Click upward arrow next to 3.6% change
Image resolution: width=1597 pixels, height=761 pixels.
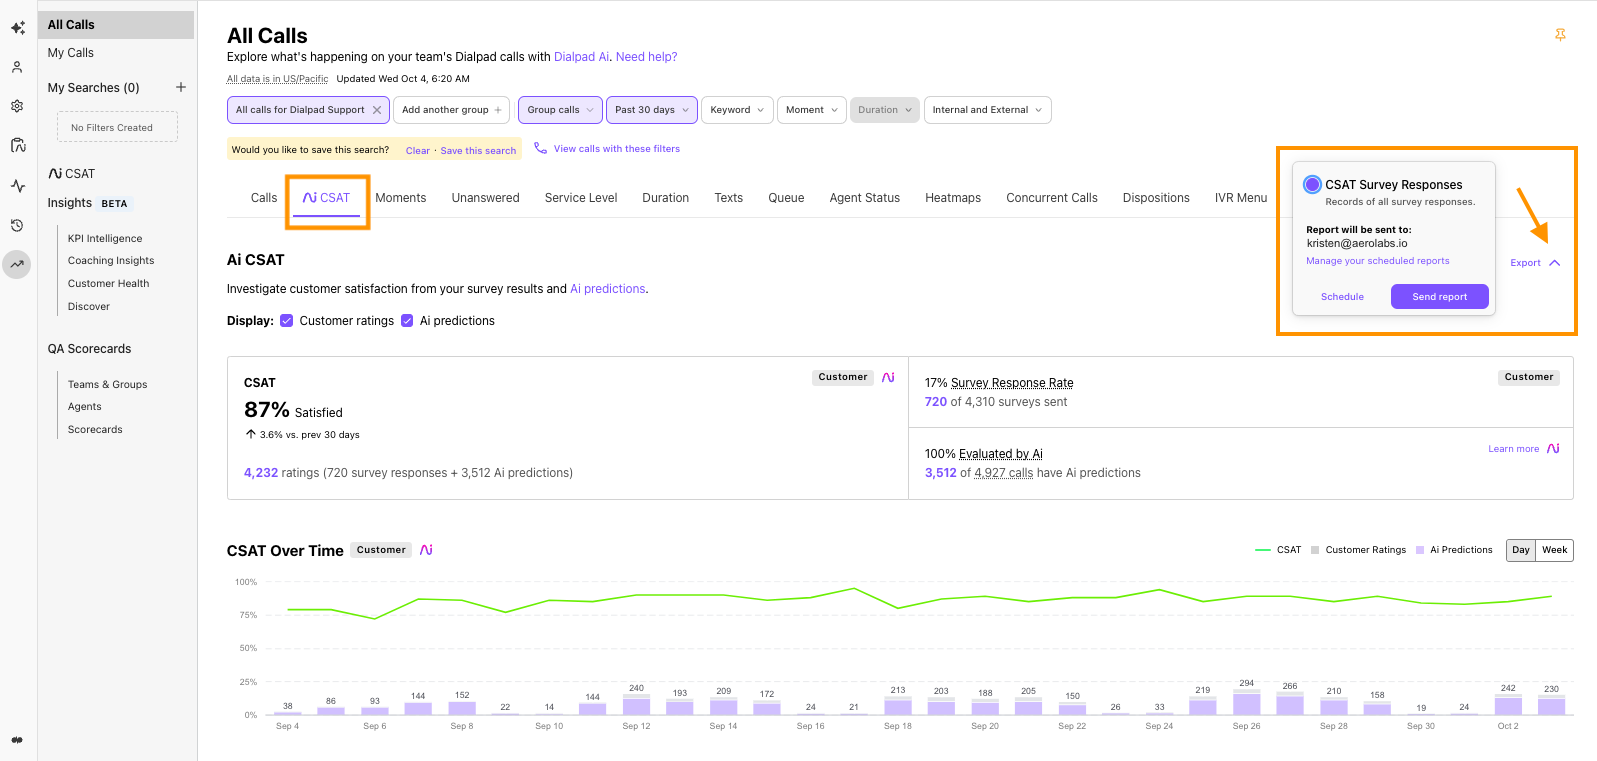click(x=250, y=434)
